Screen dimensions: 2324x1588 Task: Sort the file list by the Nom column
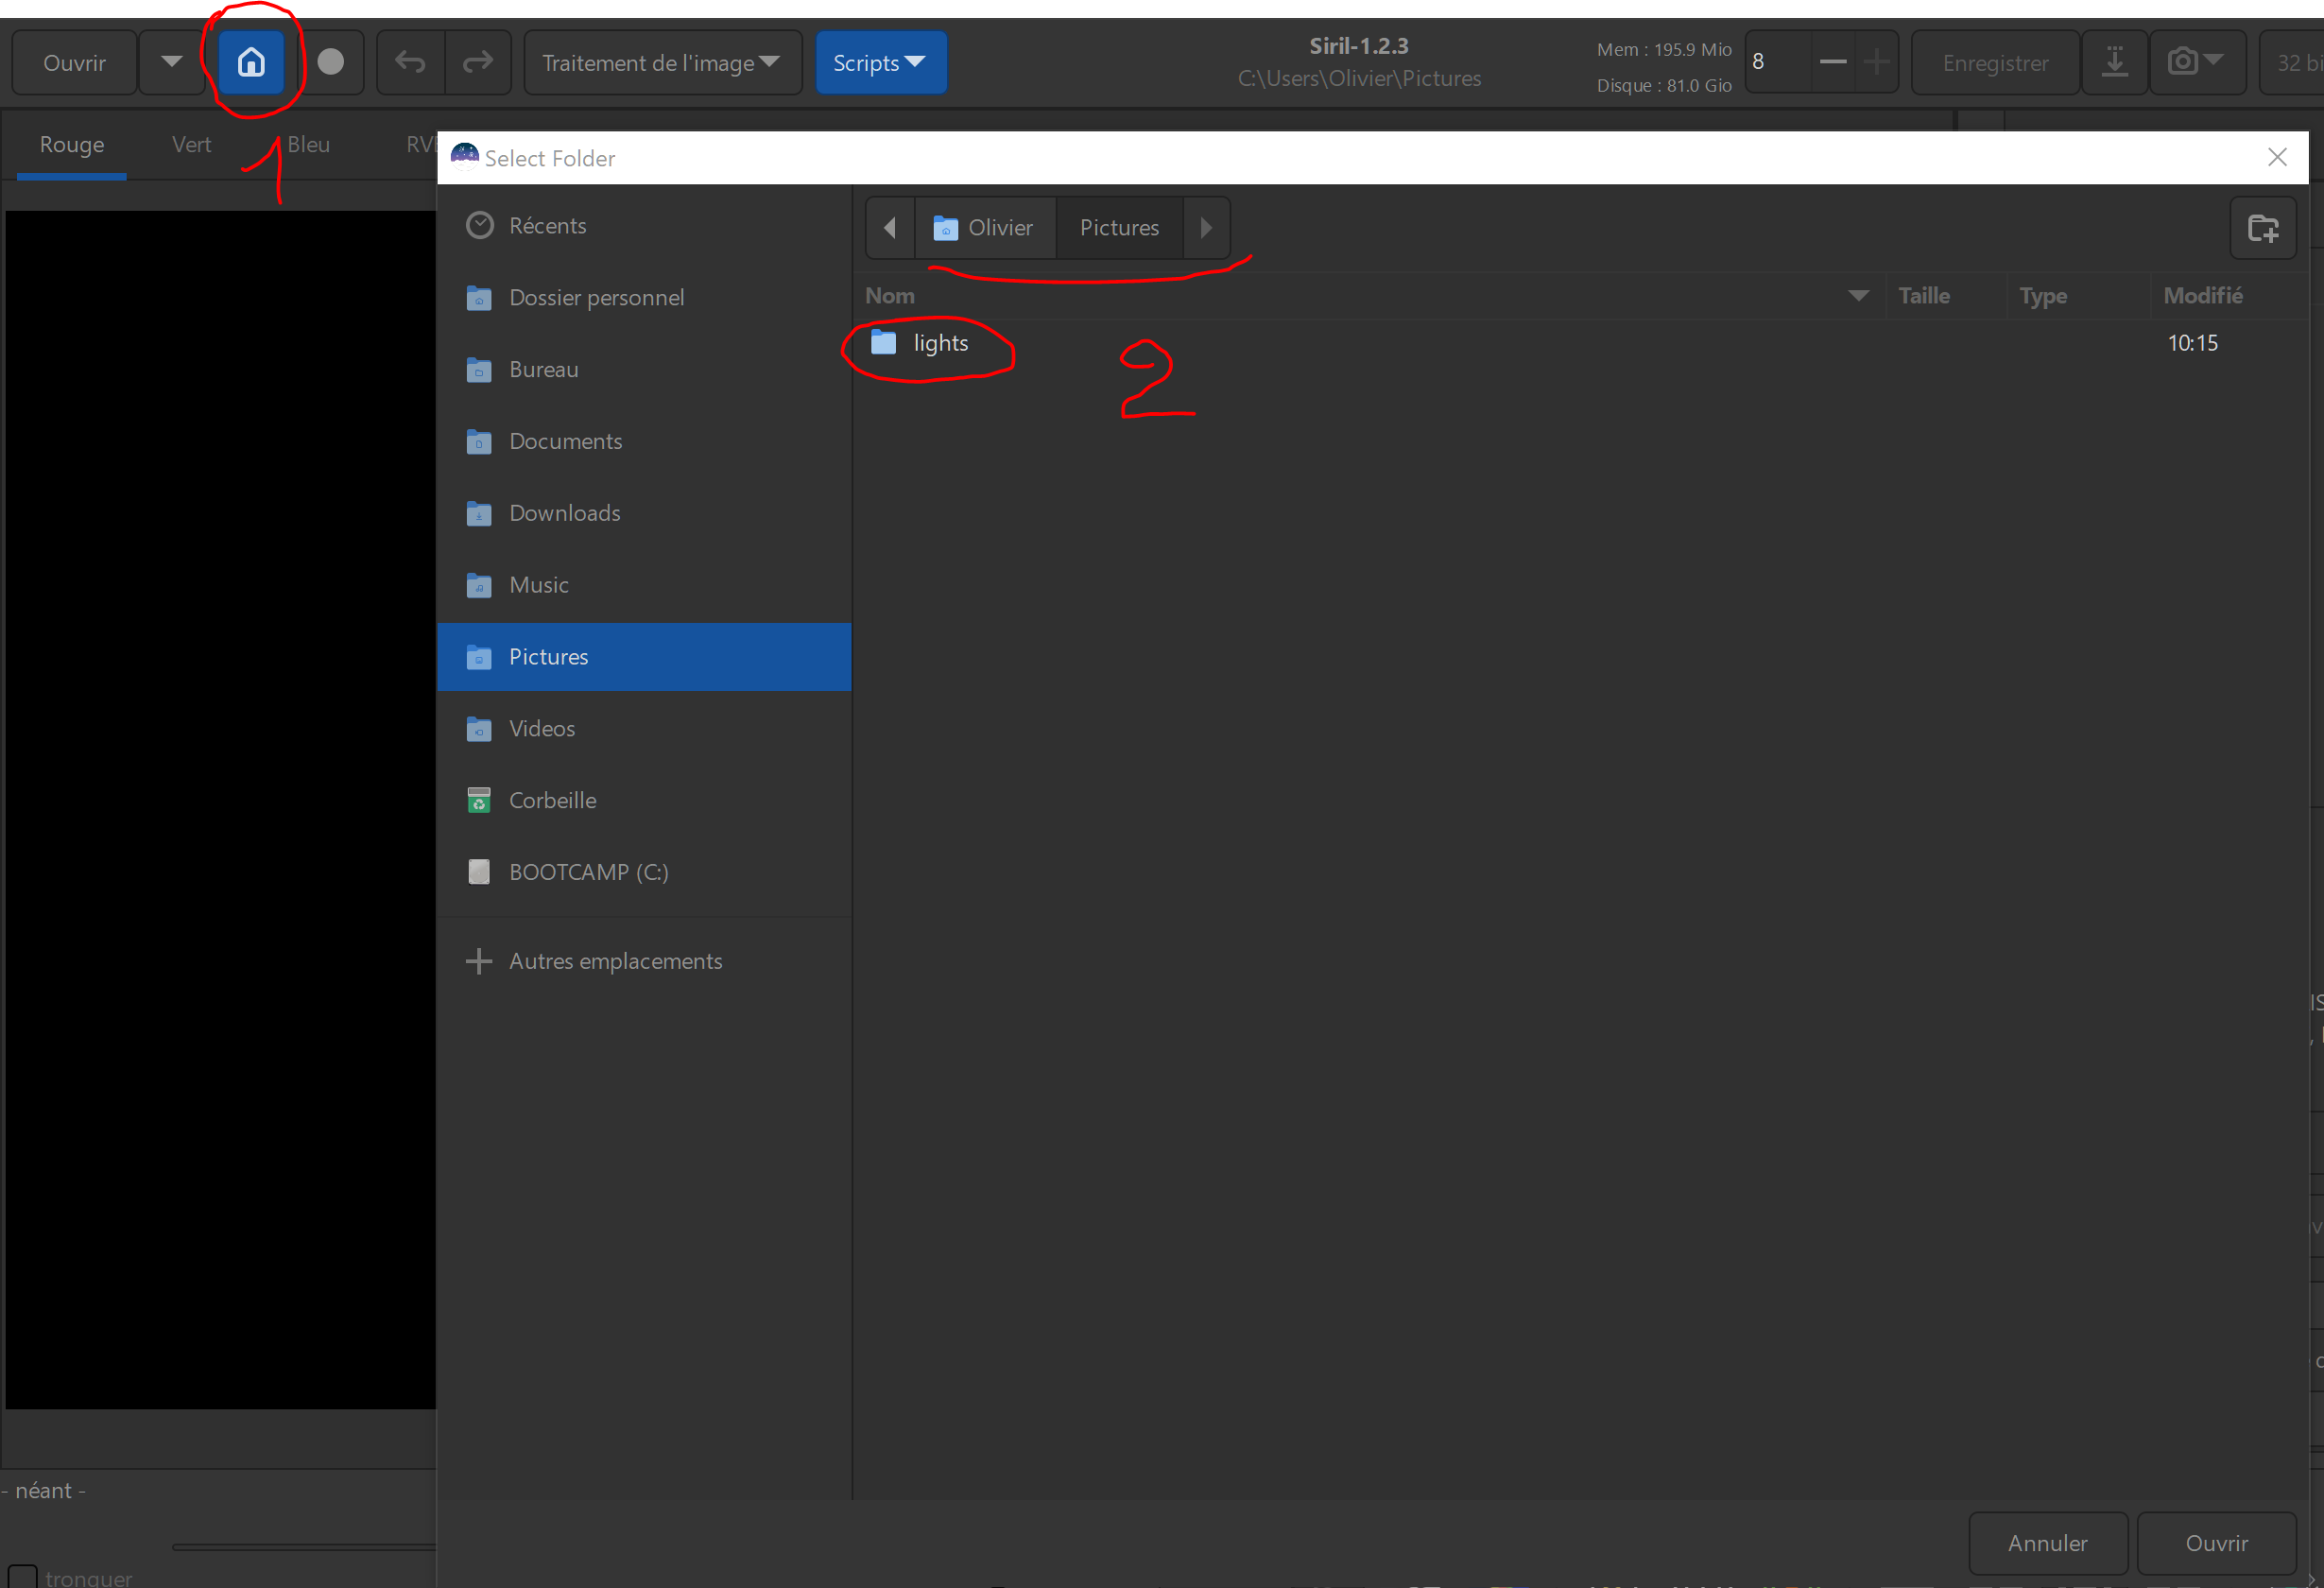click(x=890, y=296)
